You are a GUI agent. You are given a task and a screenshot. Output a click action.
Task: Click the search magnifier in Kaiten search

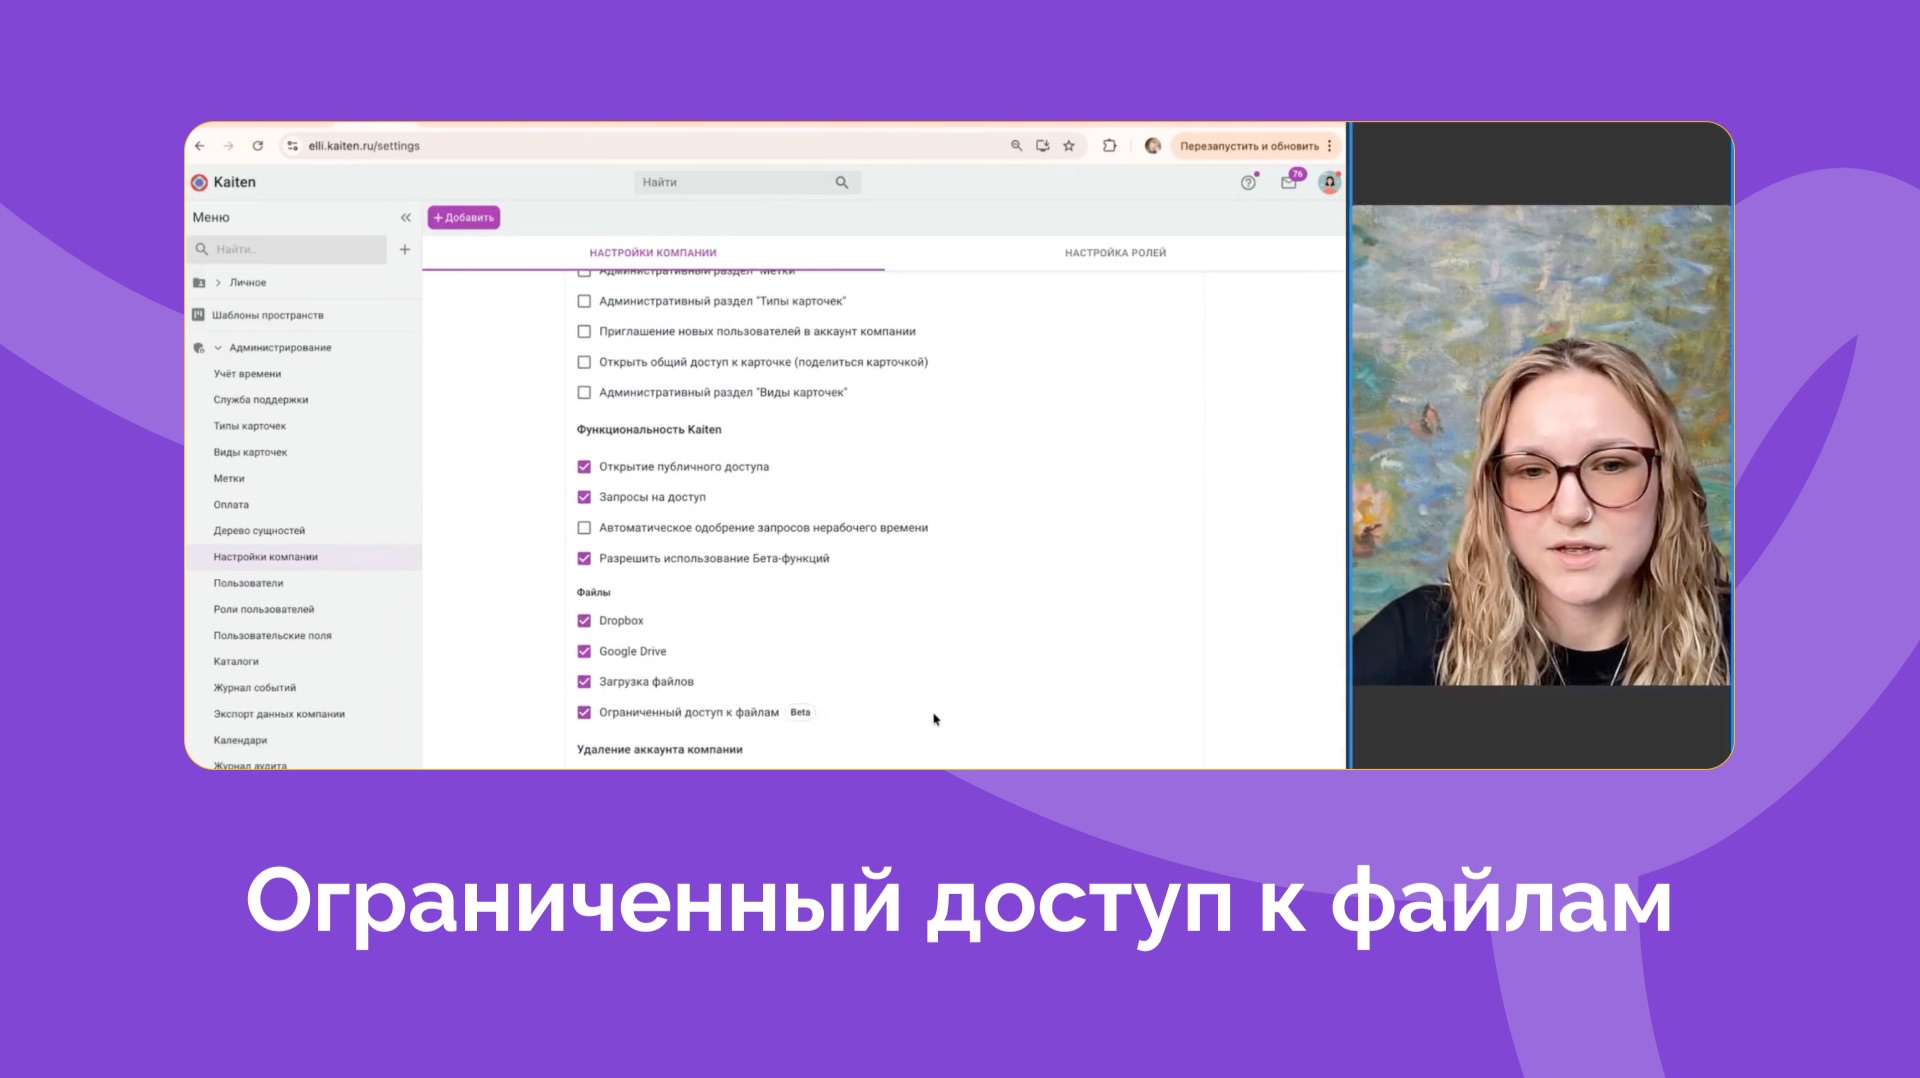[x=842, y=182]
